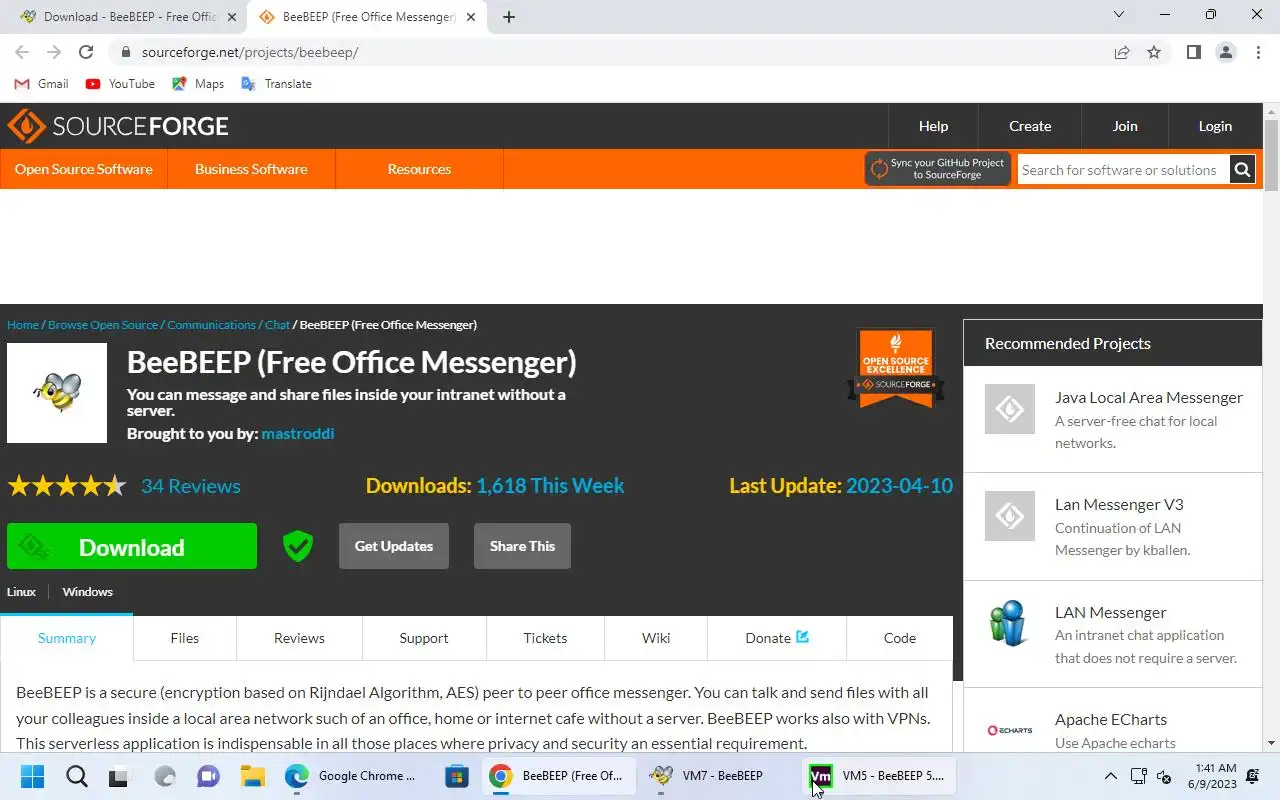Click the search magnifier button in SourceForge header
The image size is (1280, 800).
point(1242,170)
